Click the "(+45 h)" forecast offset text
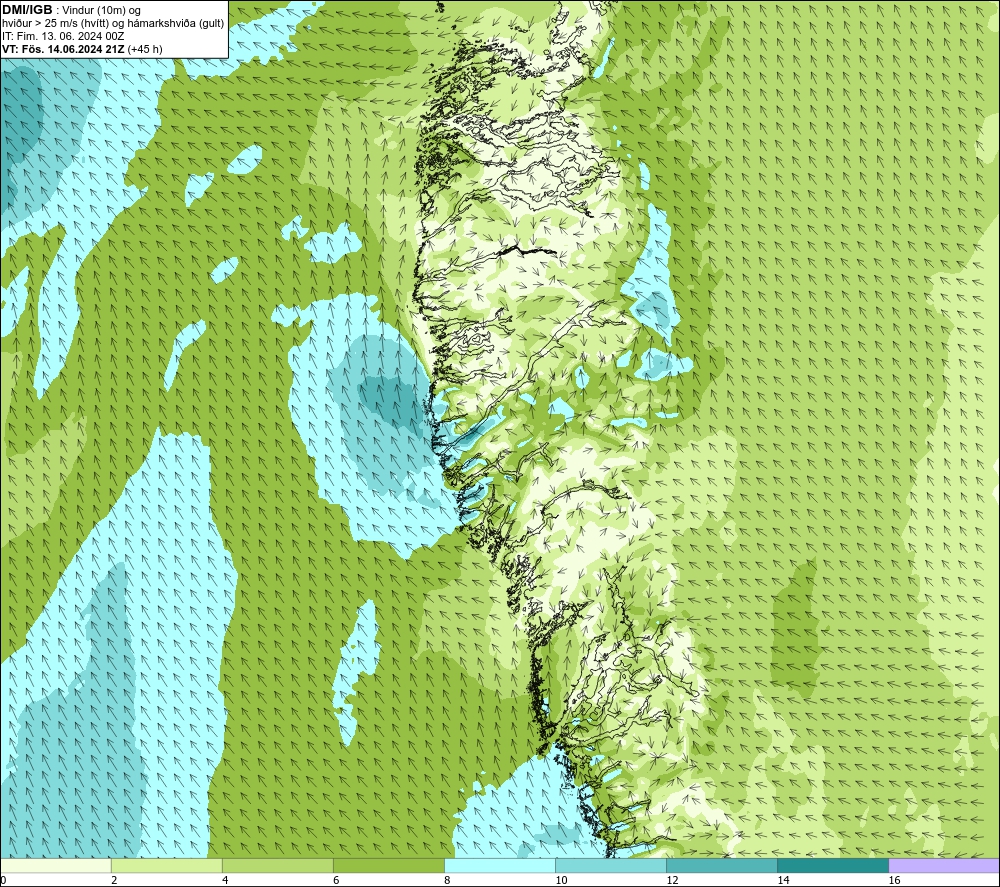1000x887 pixels. pos(145,49)
